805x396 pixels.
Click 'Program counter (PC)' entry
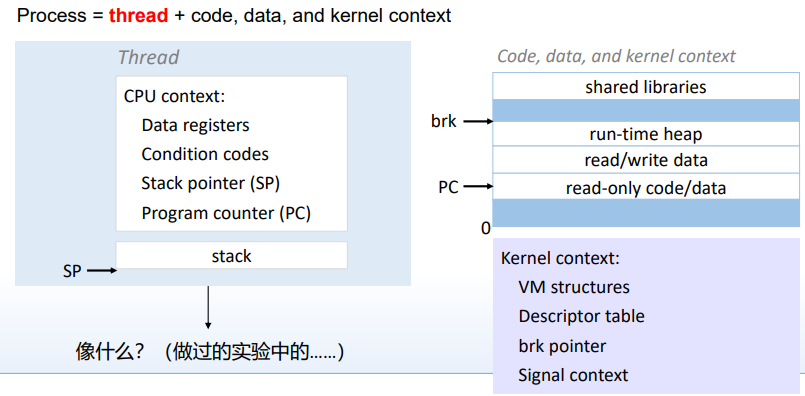[226, 213]
